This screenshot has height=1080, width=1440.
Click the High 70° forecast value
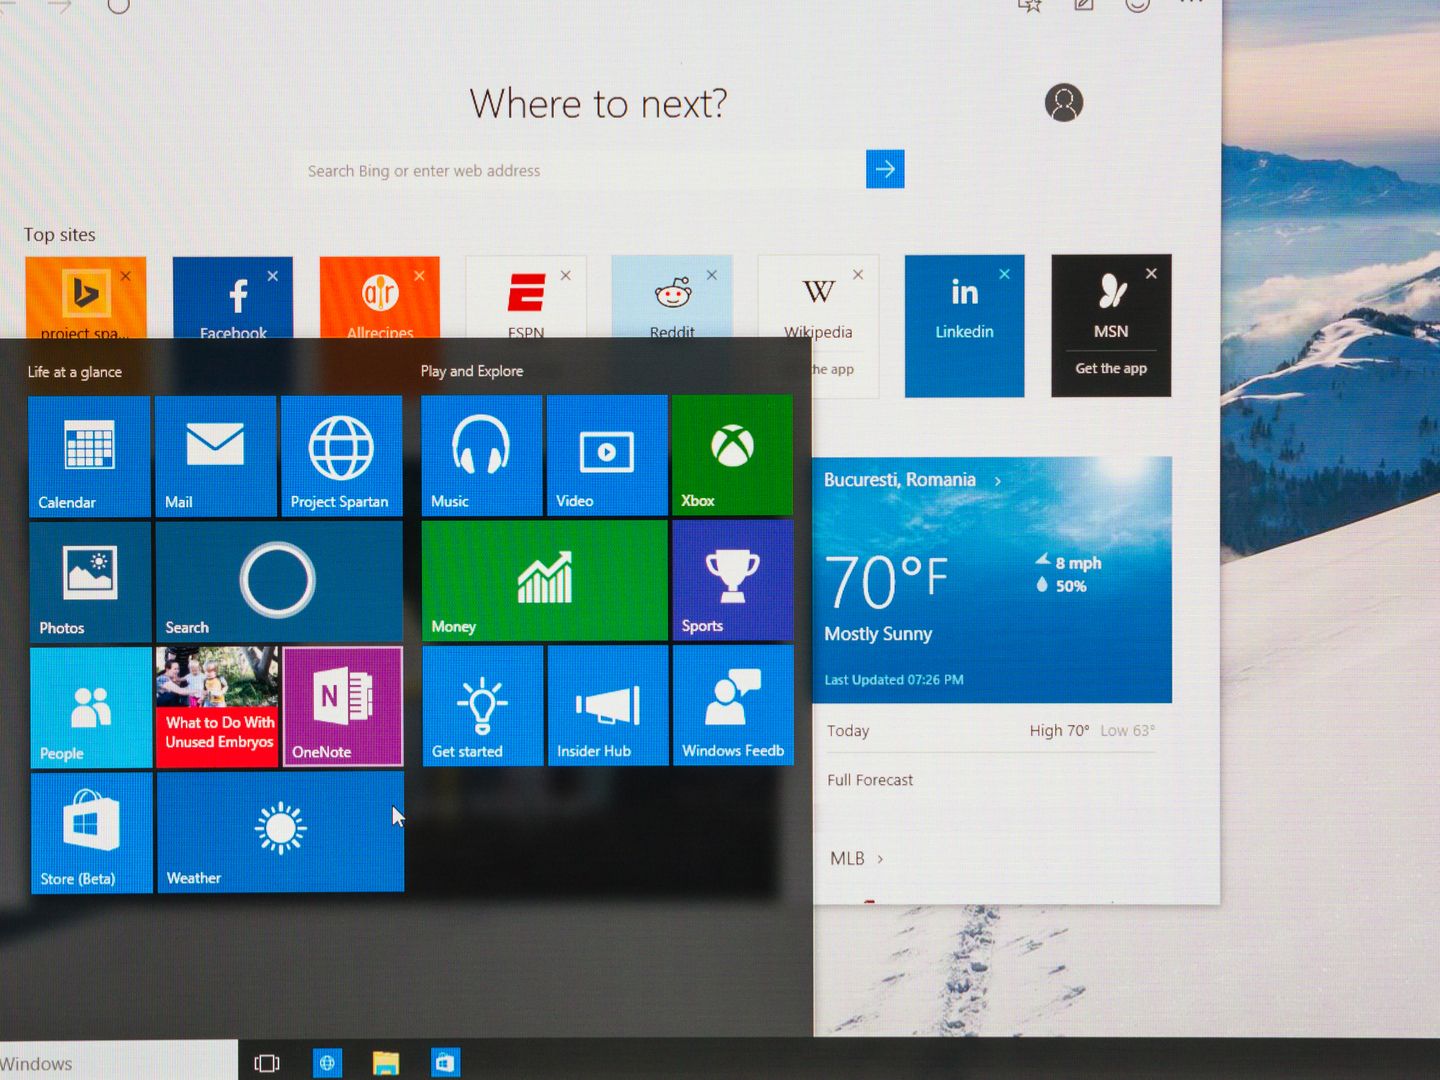[x=1059, y=731]
